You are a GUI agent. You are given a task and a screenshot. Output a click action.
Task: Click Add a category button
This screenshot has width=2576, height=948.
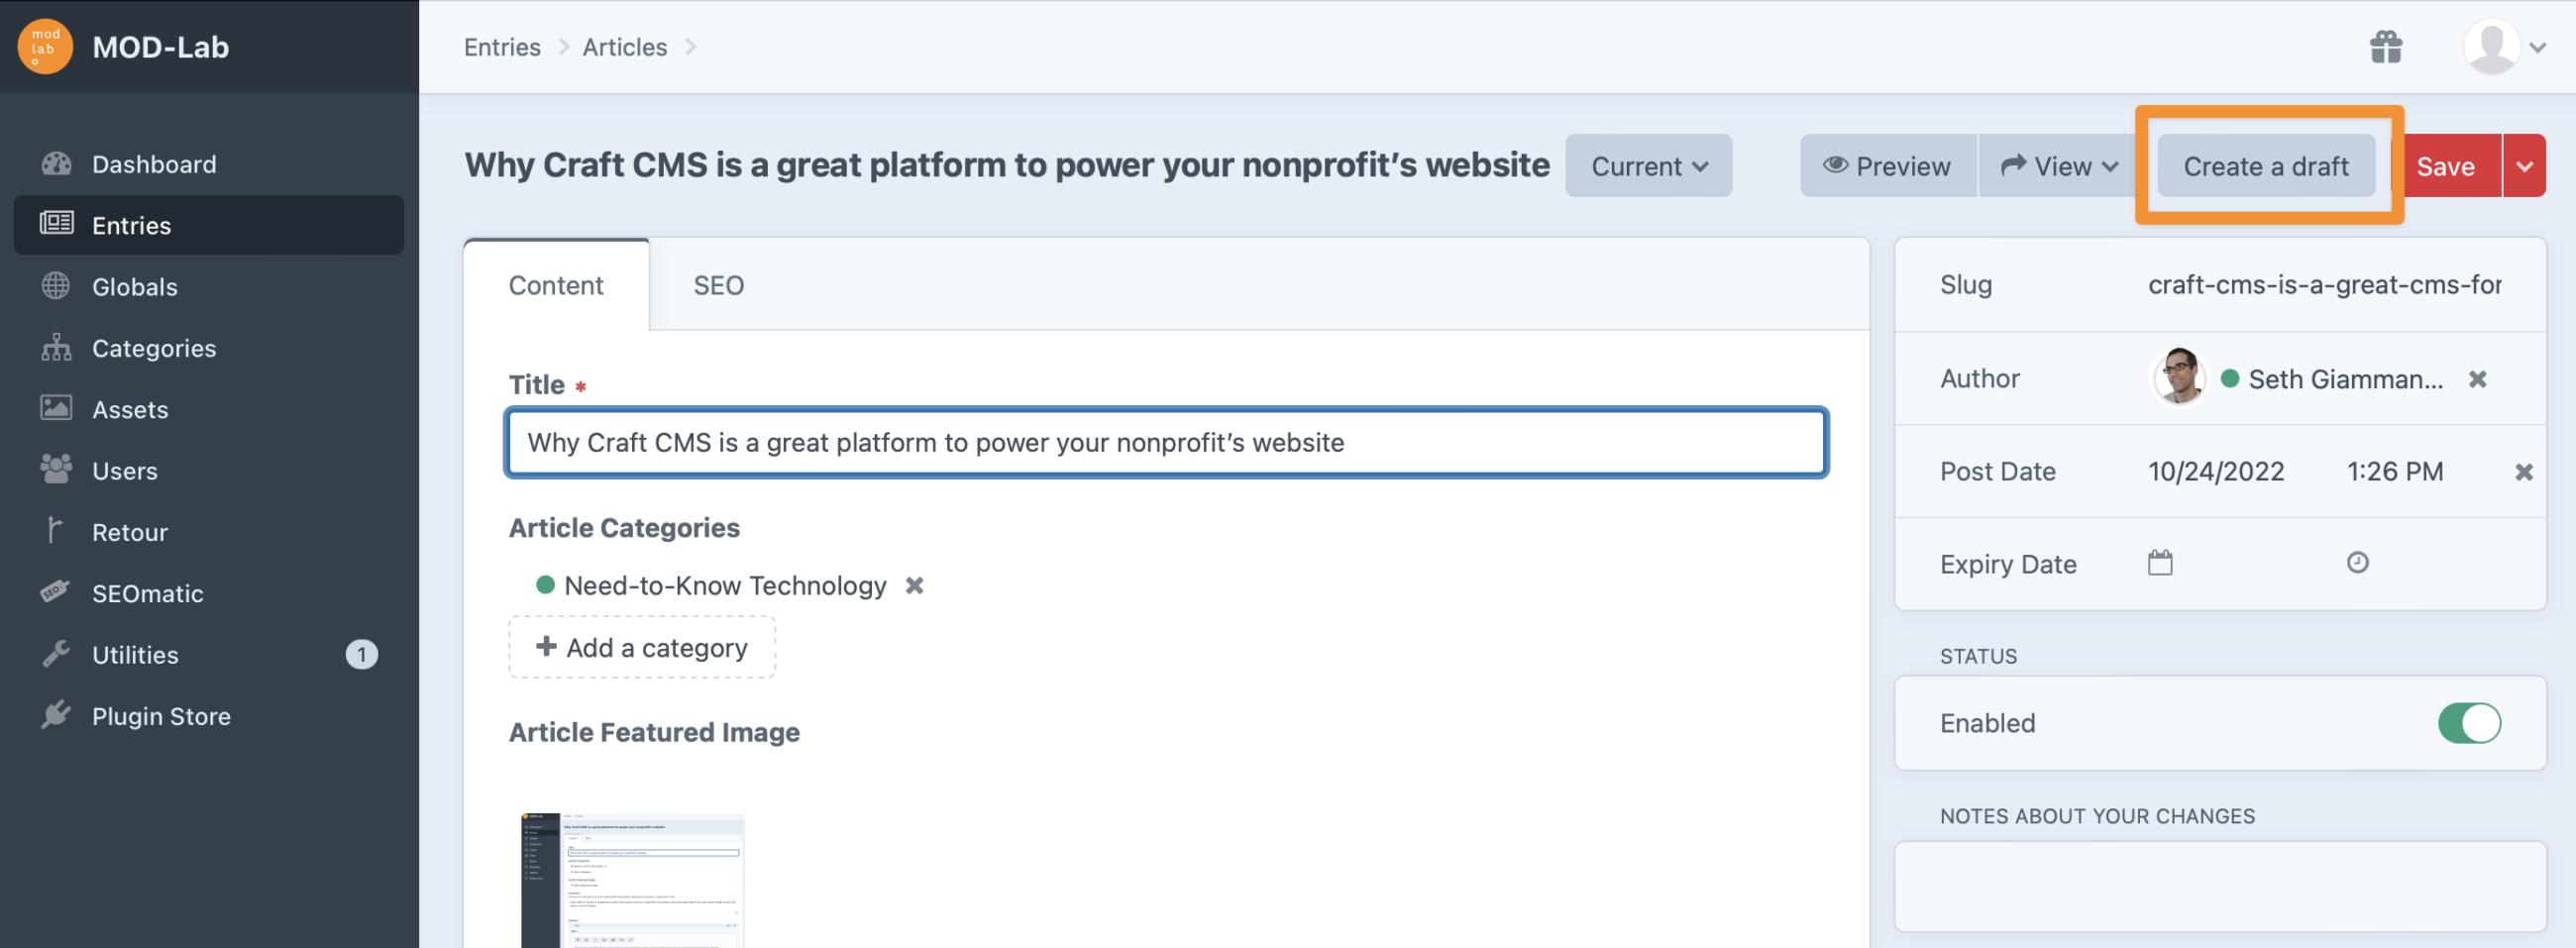pos(642,647)
